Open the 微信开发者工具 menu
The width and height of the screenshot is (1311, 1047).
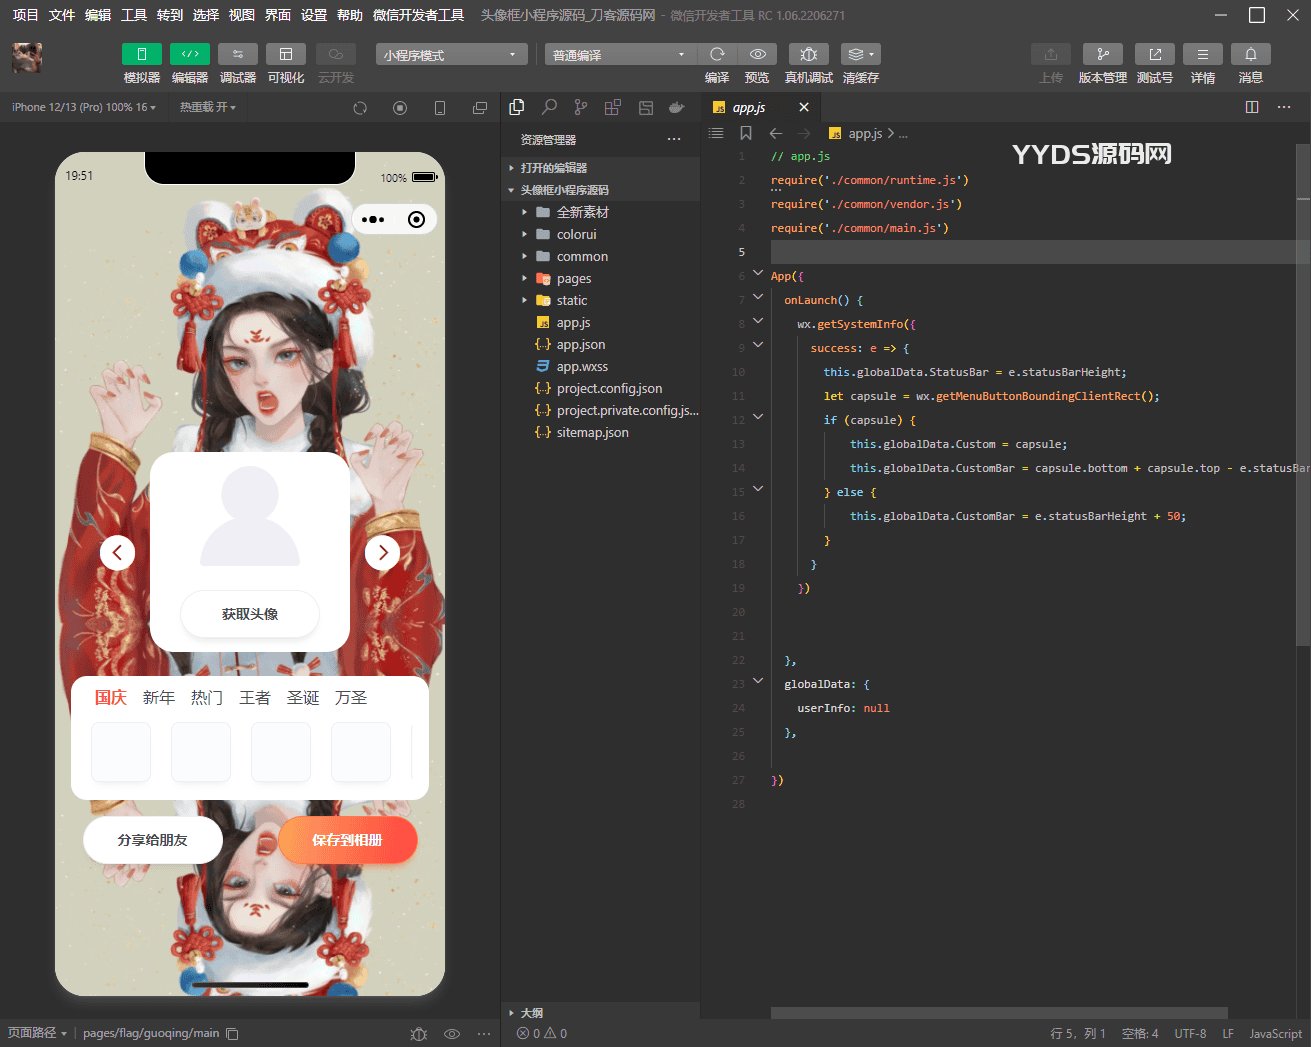tap(418, 15)
